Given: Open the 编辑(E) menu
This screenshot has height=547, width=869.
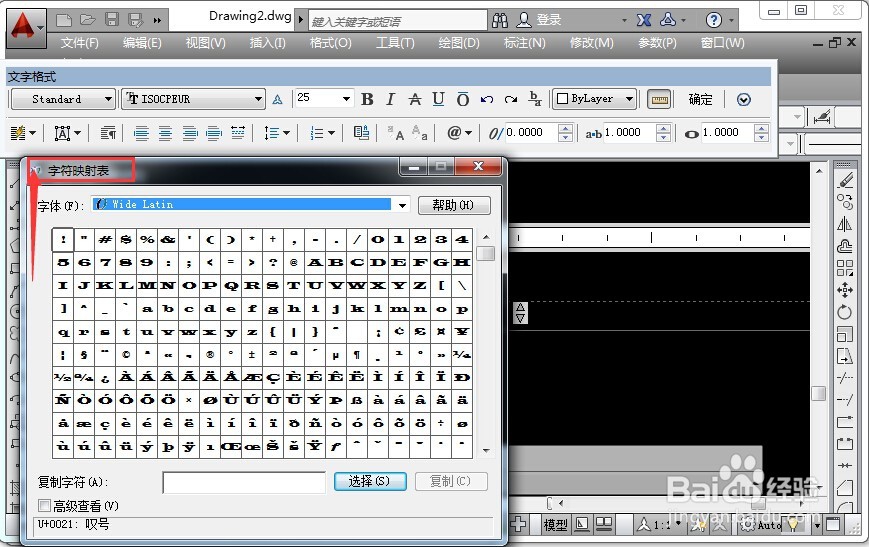Looking at the screenshot, I should point(142,43).
